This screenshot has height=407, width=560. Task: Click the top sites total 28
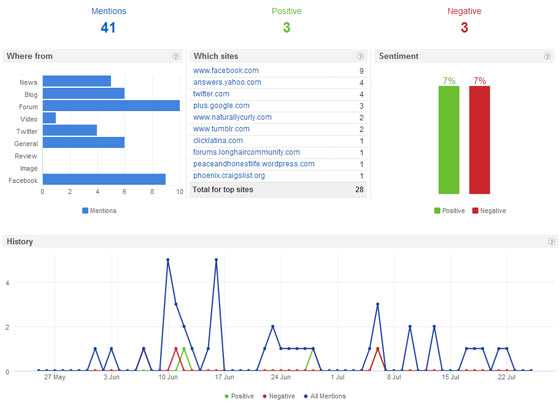point(359,190)
